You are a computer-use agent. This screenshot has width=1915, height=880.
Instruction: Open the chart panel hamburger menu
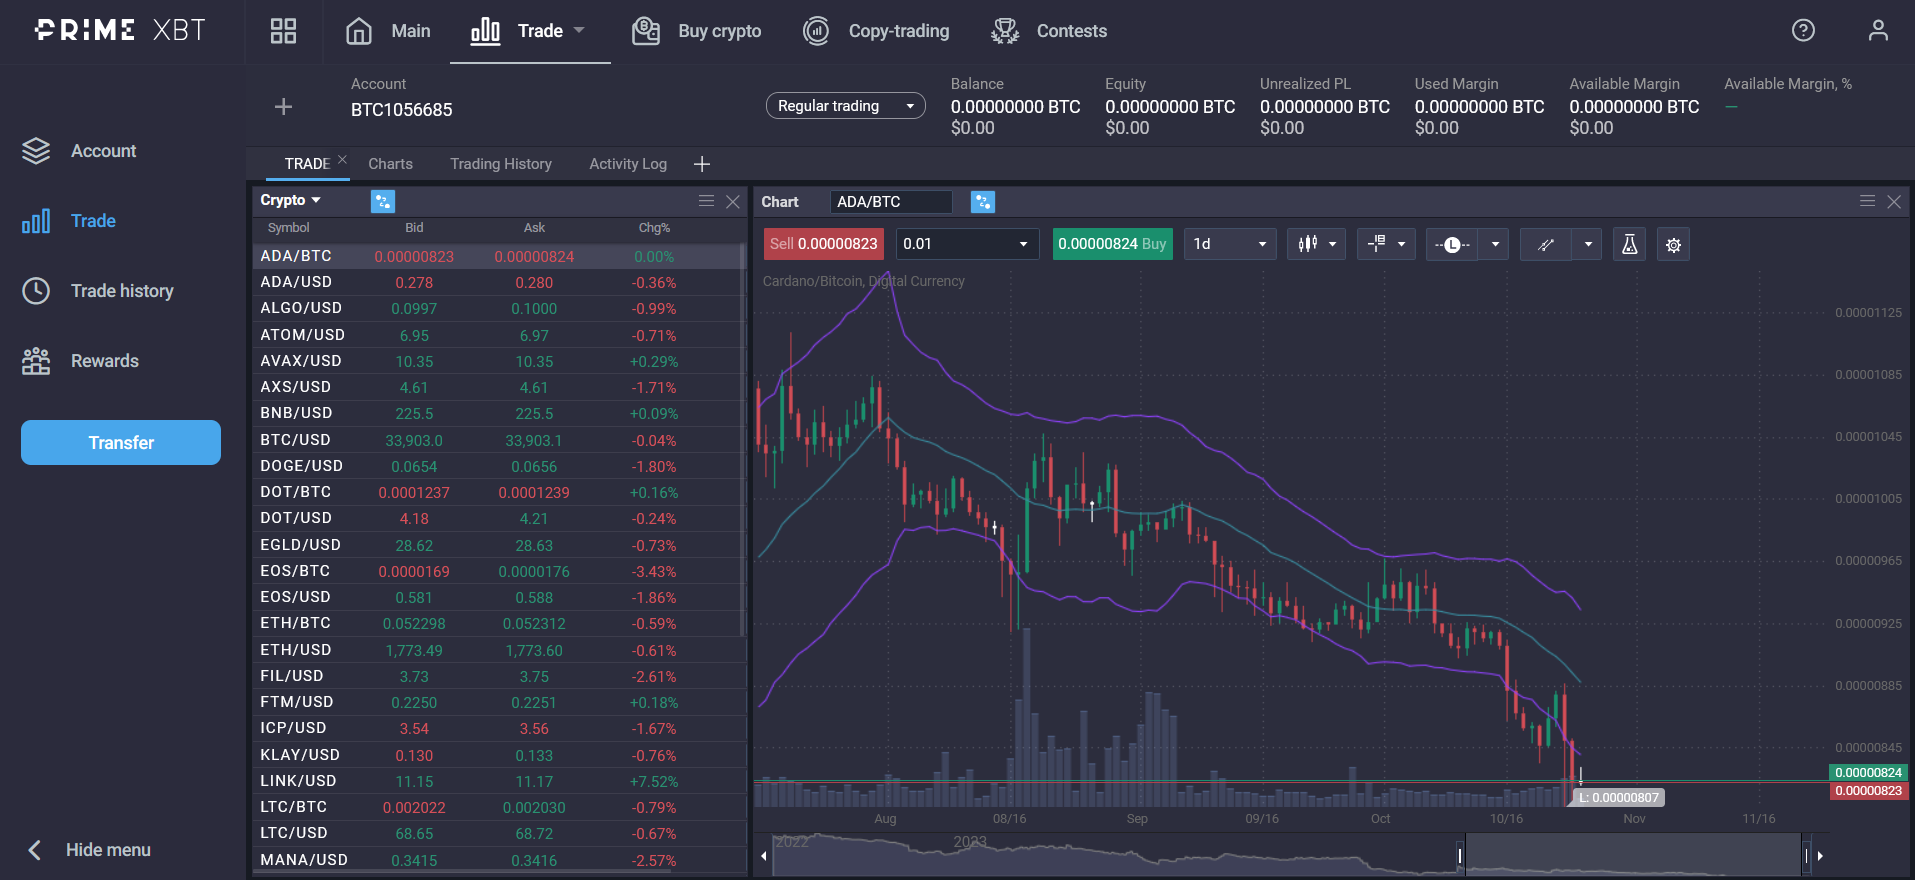1867,201
